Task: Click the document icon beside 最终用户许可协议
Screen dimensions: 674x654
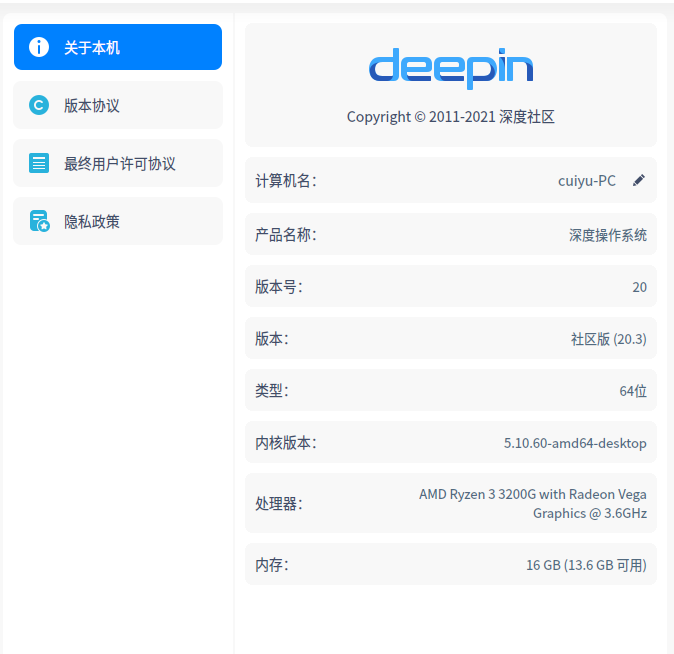Action: coord(39,163)
